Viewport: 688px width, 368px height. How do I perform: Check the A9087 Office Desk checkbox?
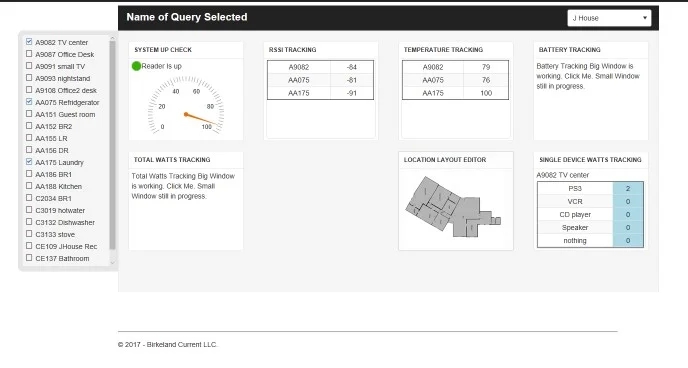click(29, 54)
